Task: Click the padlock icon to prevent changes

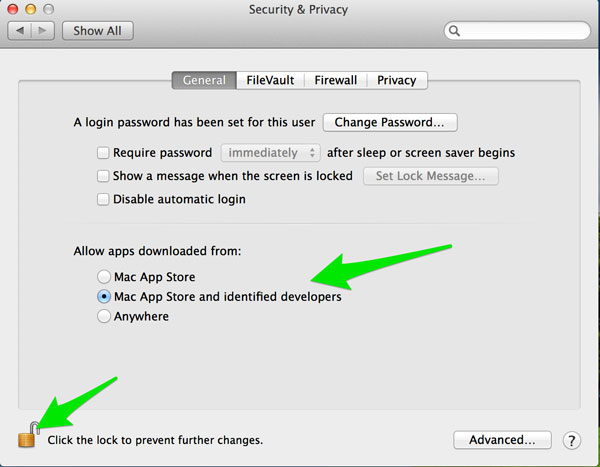Action: coord(27,435)
